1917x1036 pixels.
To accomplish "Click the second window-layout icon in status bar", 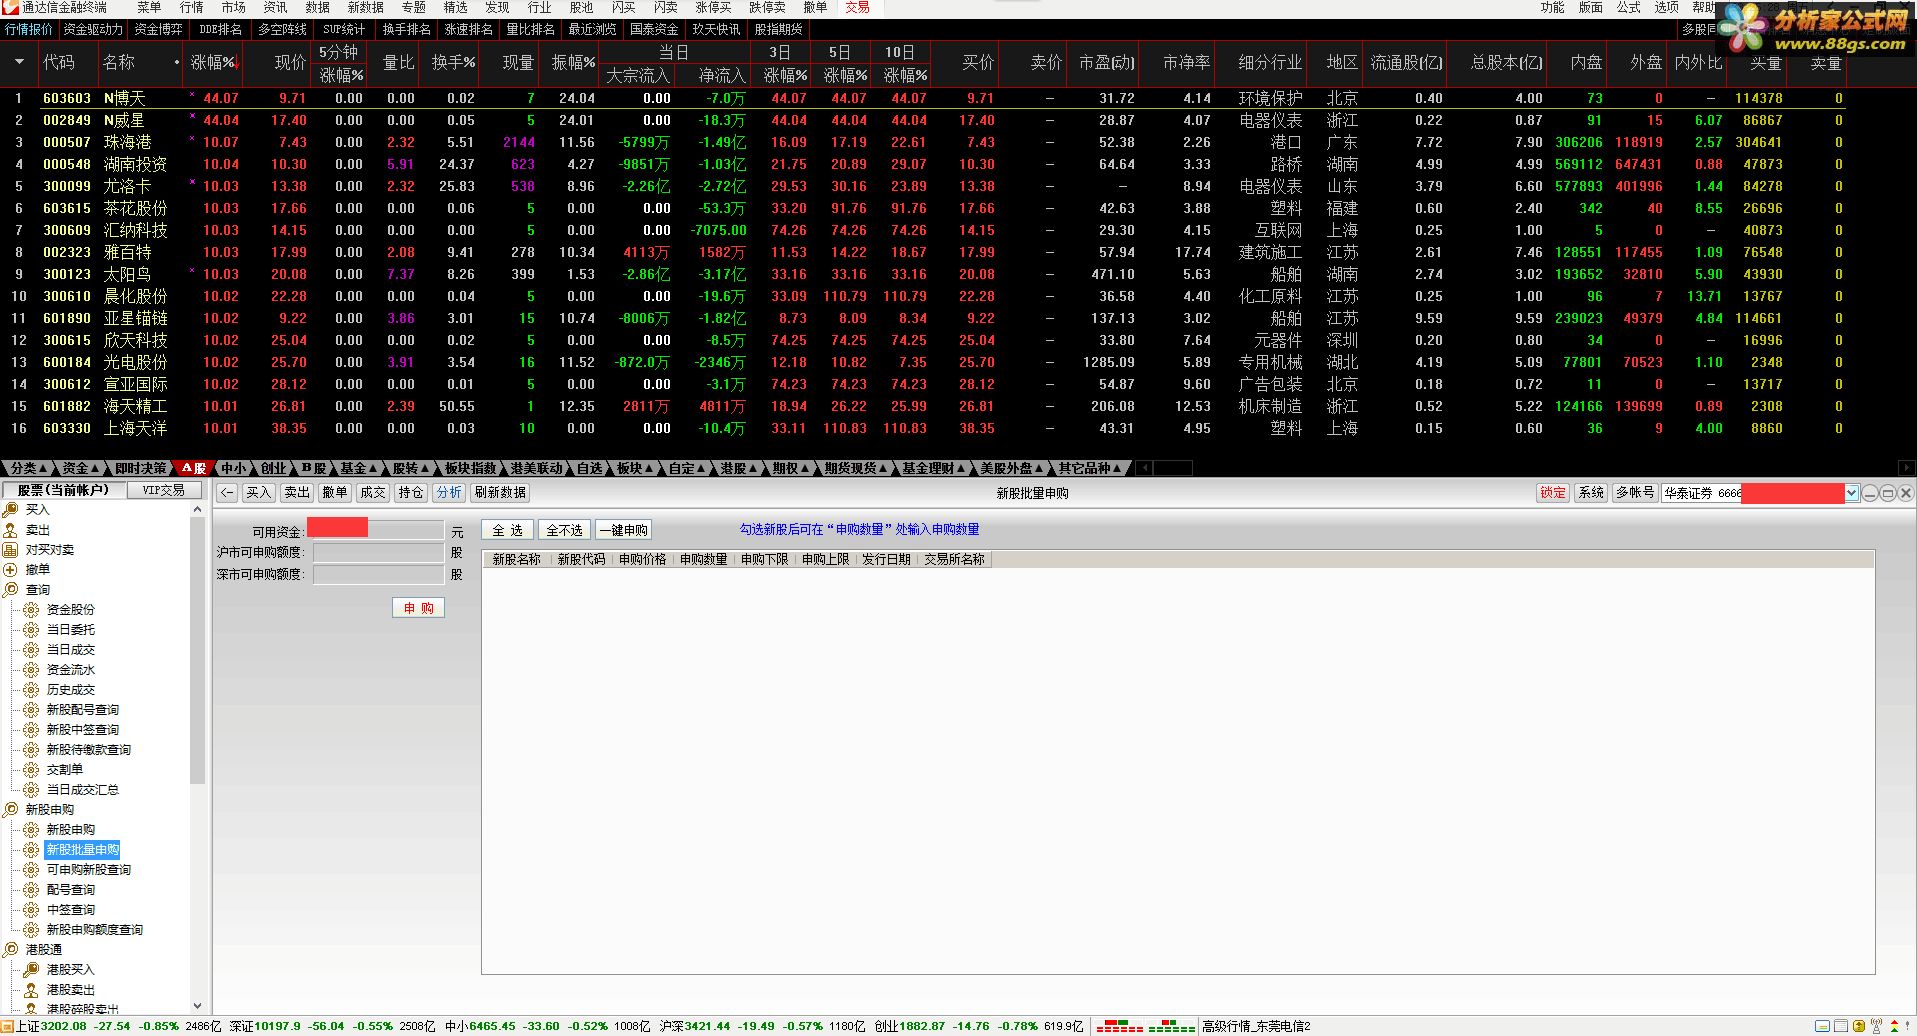I will point(1841,1026).
